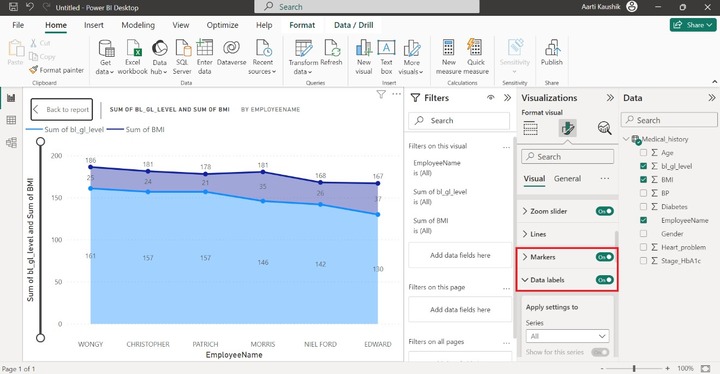The image size is (720, 374).
Task: Open the visual's more options ellipsis
Action: click(396, 94)
